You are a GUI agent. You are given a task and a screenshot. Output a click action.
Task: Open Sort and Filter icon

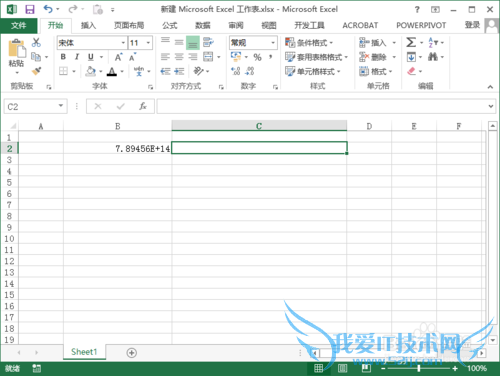(x=433, y=42)
